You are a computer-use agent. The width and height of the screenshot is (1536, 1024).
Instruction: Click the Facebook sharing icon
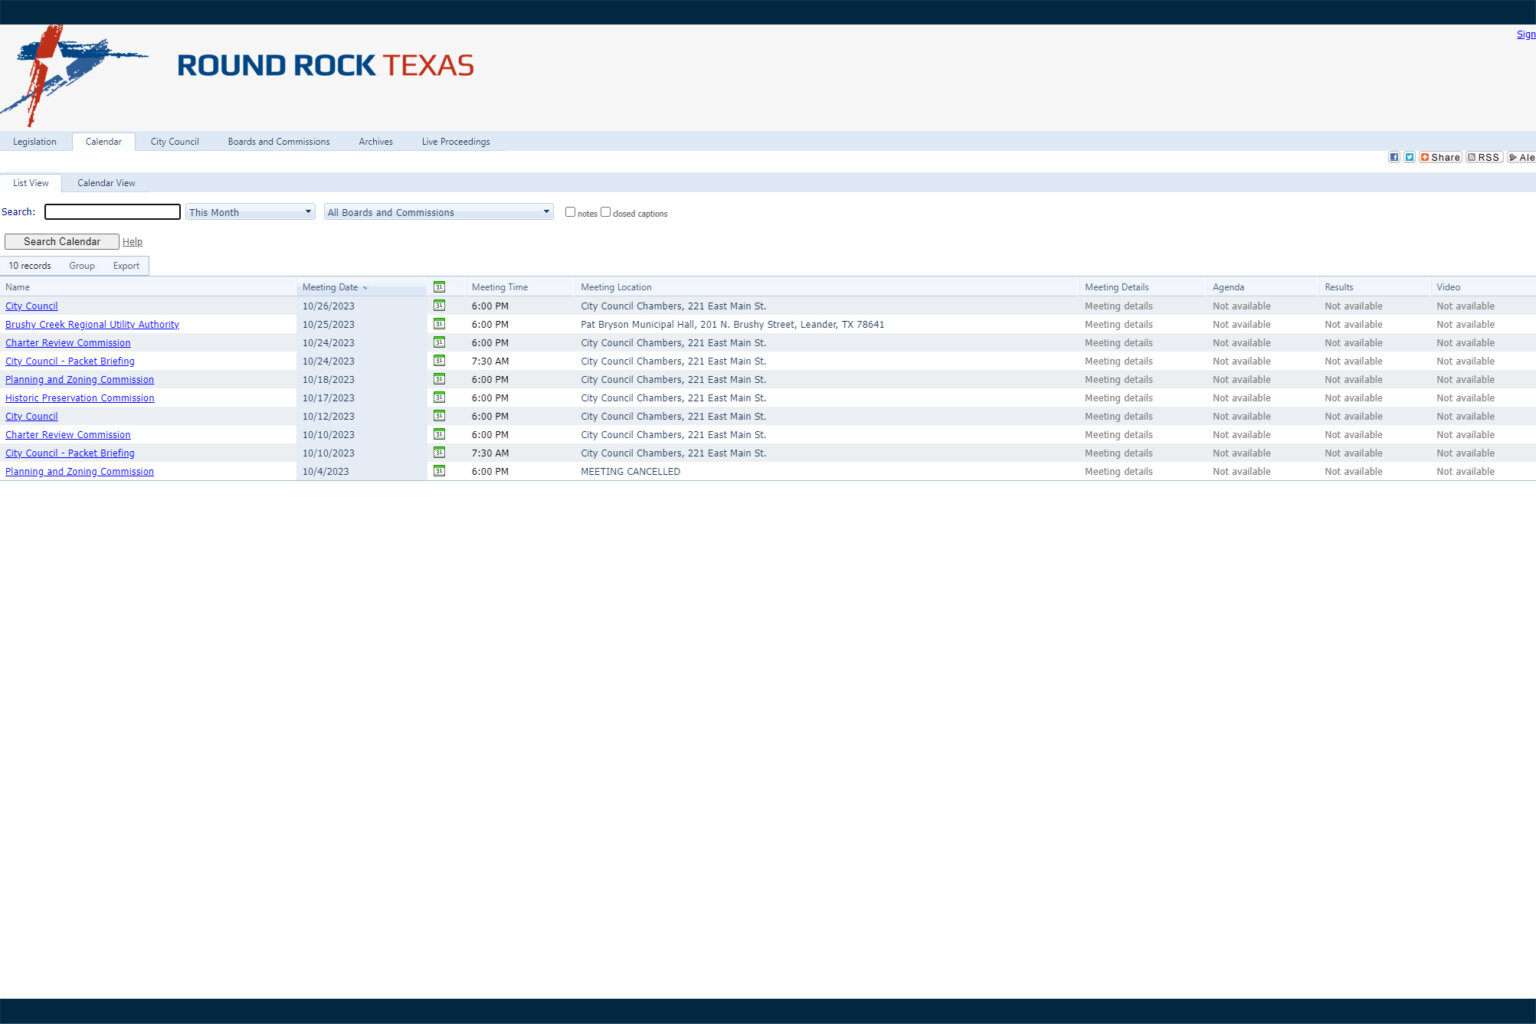point(1394,157)
